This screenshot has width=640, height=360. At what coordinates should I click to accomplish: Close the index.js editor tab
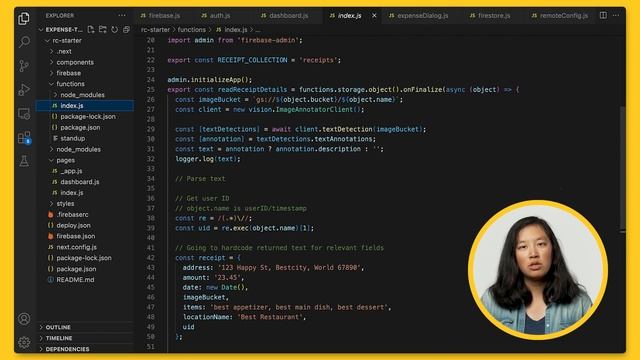374,16
